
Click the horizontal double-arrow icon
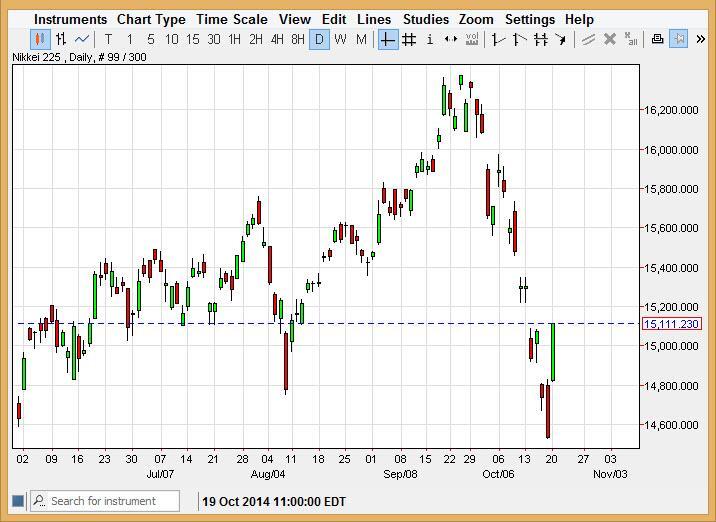[x=451, y=40]
